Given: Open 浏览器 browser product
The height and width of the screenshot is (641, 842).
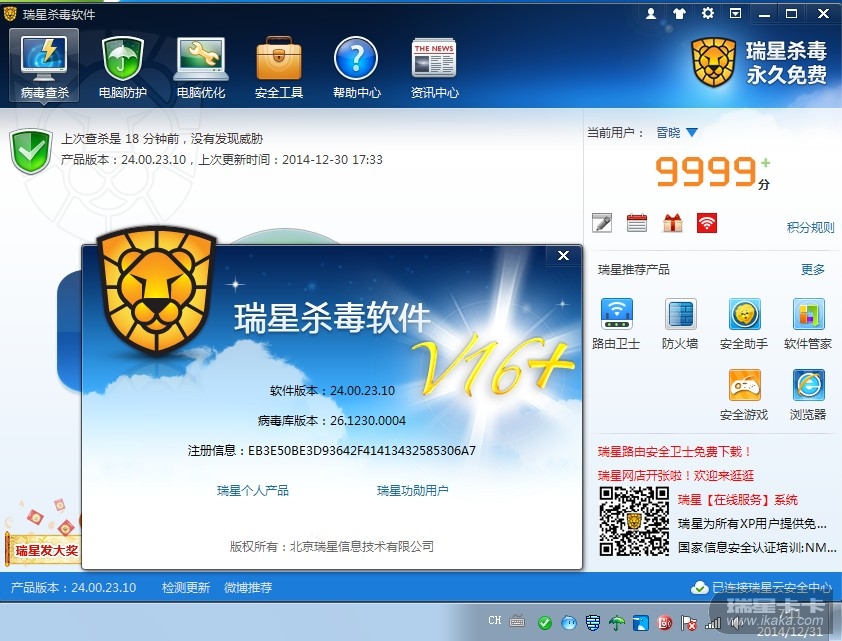Looking at the screenshot, I should click(x=808, y=395).
